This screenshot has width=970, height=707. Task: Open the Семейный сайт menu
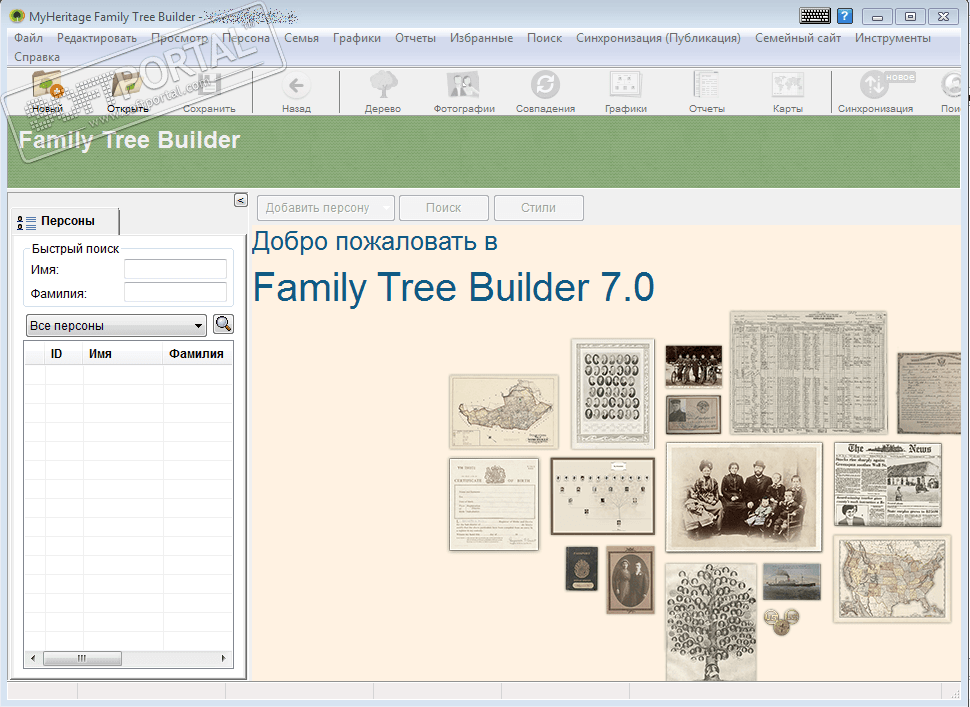pos(797,38)
